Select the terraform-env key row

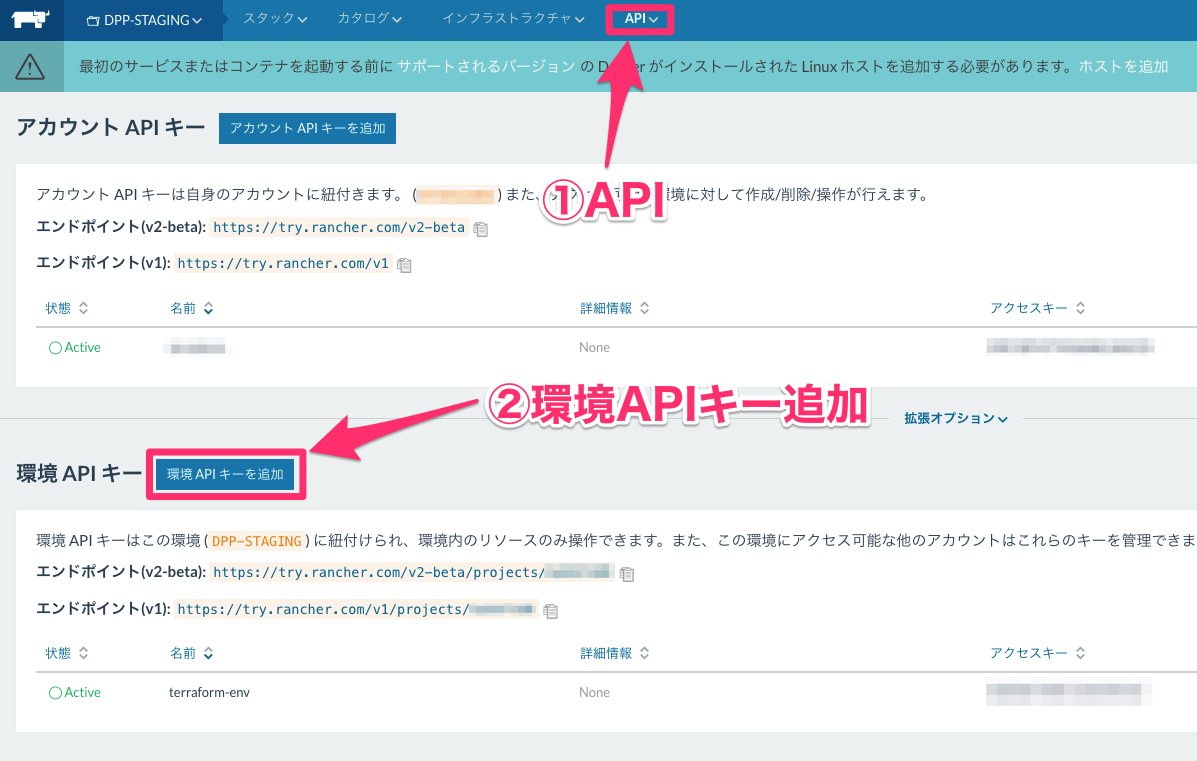[209, 692]
